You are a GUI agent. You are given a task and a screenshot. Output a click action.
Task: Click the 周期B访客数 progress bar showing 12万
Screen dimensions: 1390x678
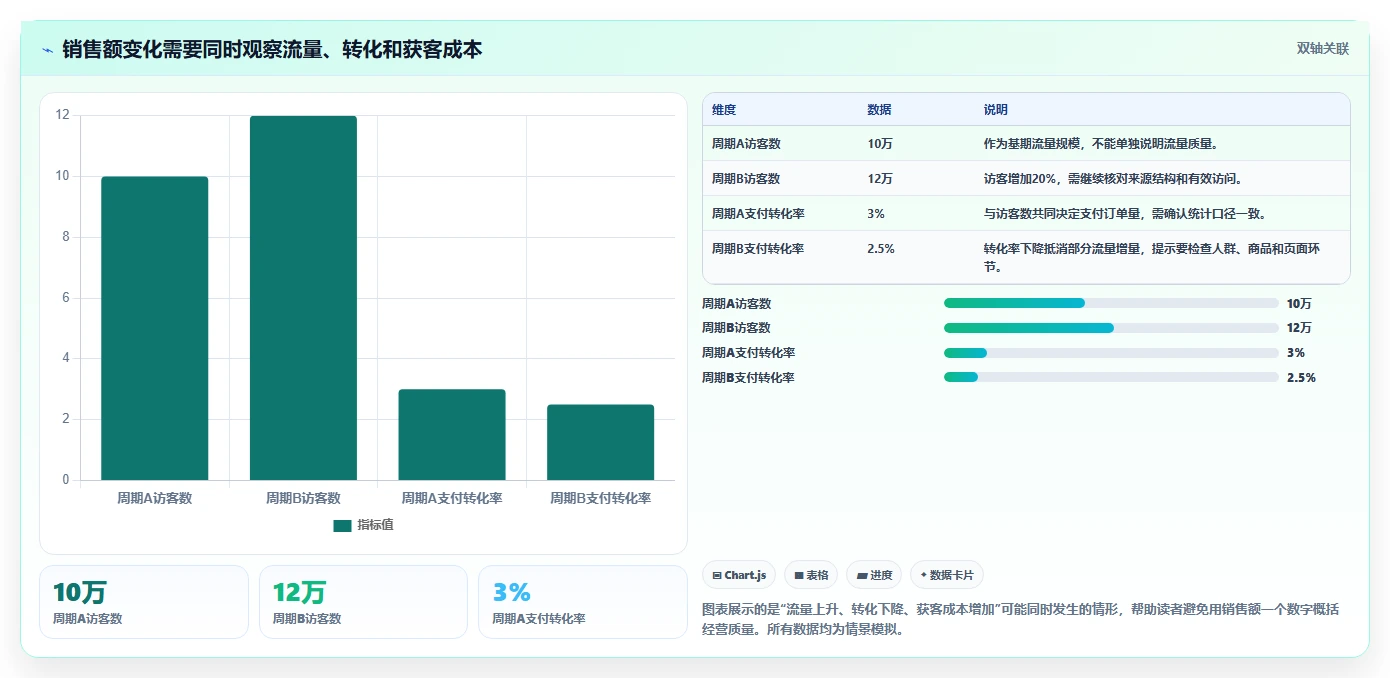click(x=1111, y=328)
